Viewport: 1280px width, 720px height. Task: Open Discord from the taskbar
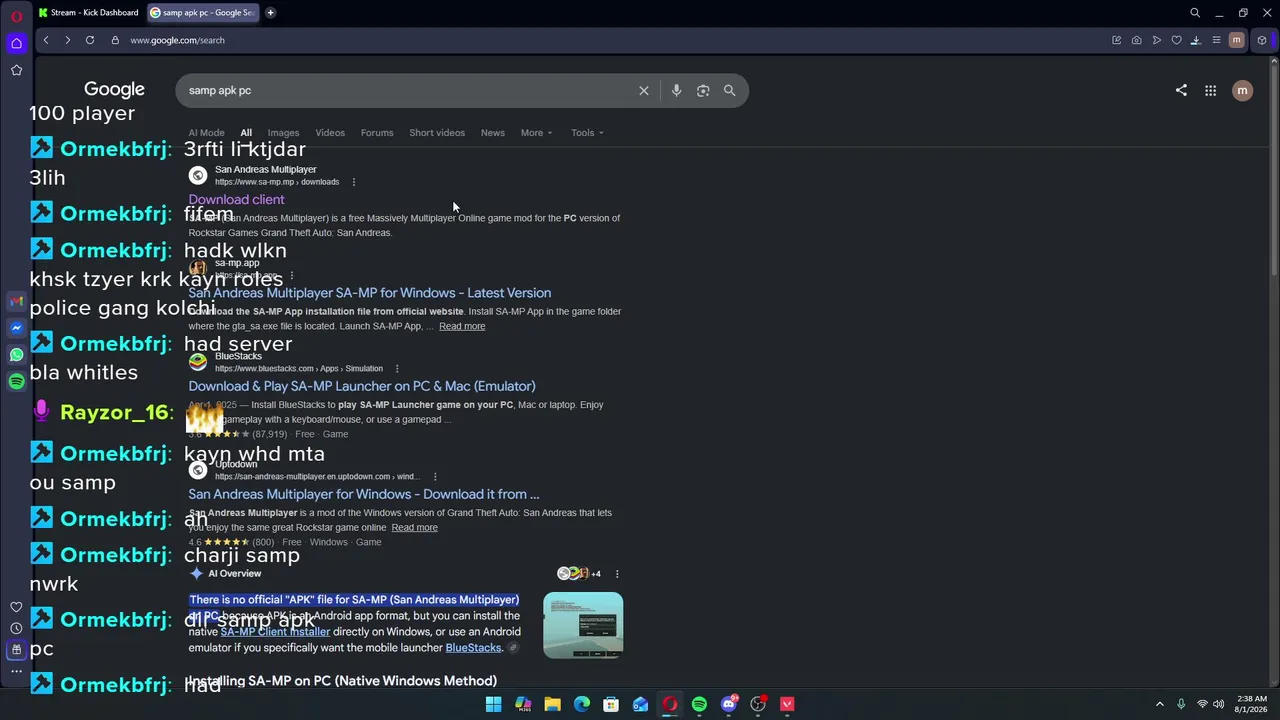click(x=729, y=704)
